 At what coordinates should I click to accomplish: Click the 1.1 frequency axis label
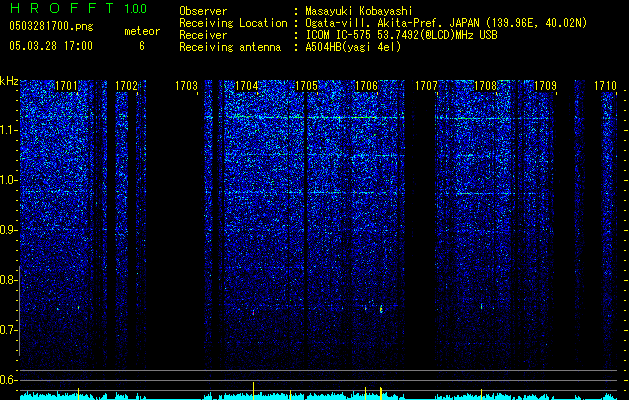point(7,130)
